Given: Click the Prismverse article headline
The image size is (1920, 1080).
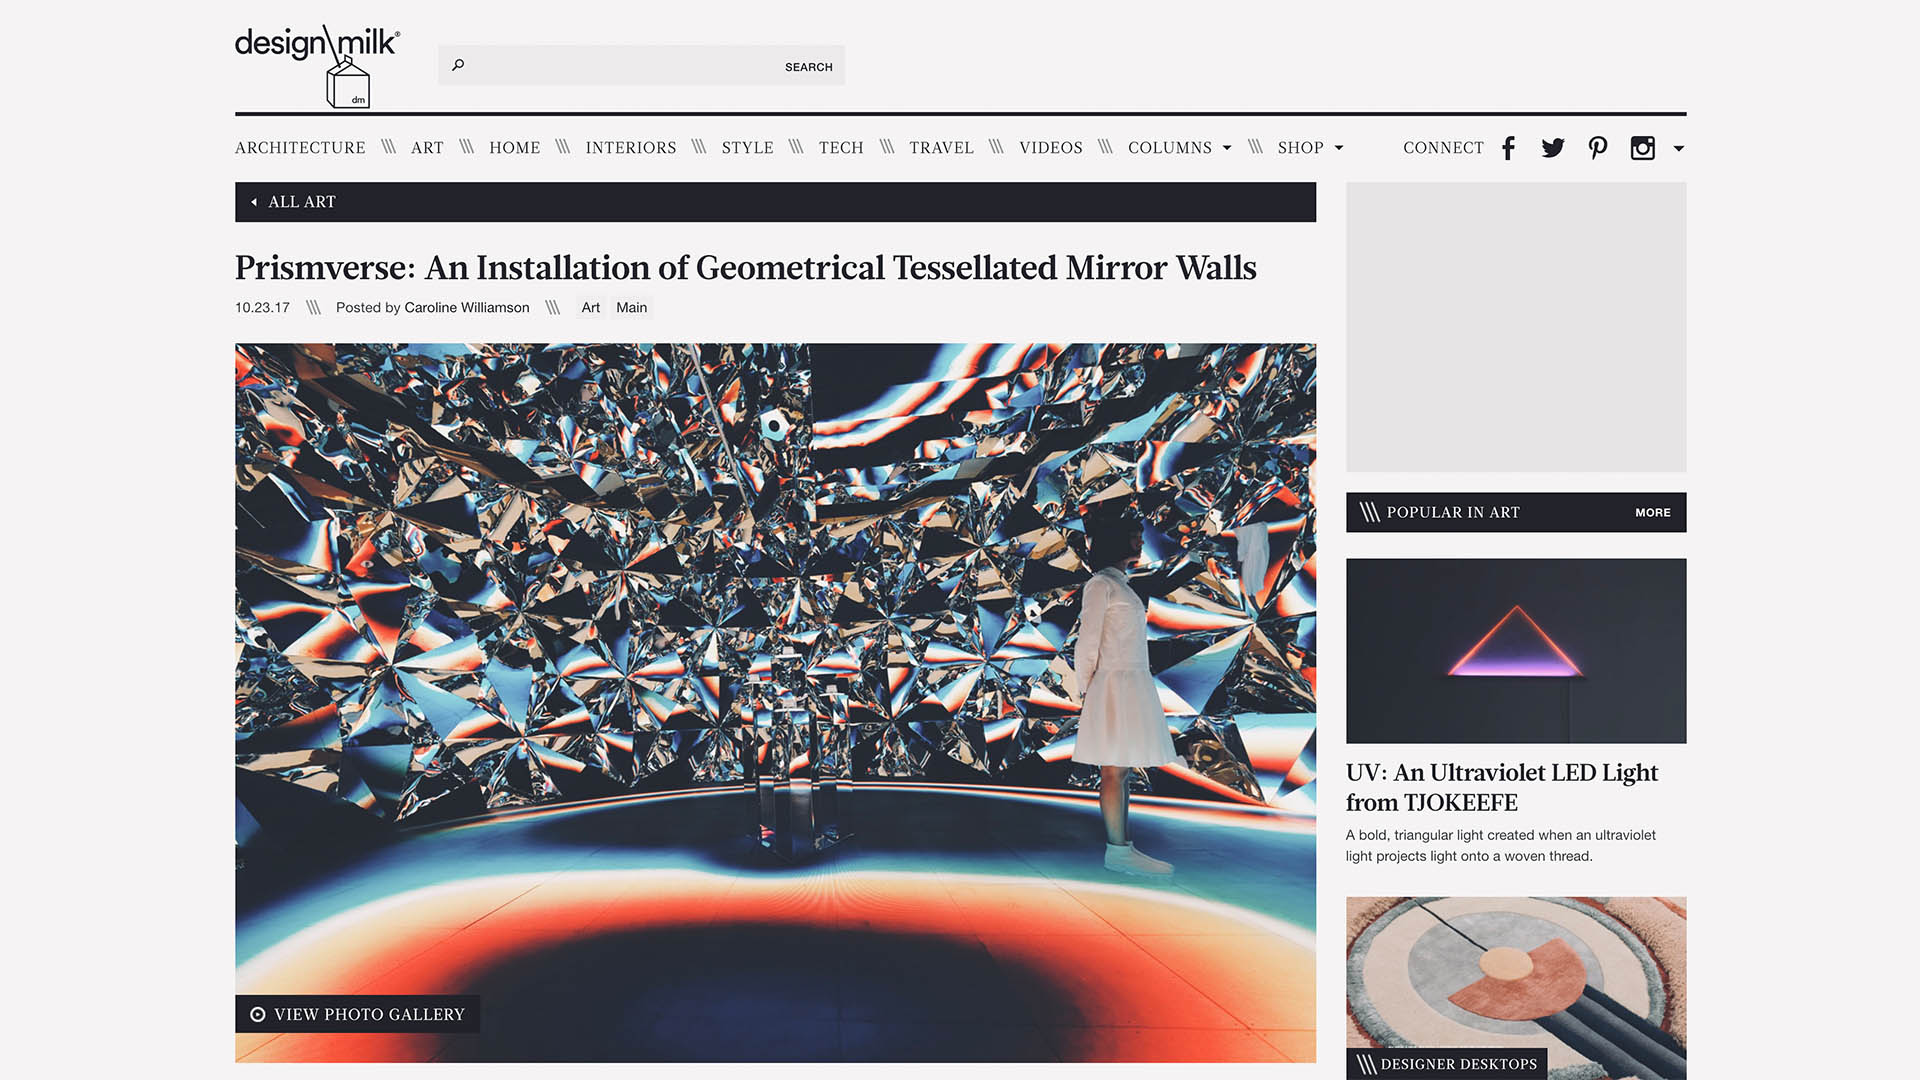Looking at the screenshot, I should 746,268.
